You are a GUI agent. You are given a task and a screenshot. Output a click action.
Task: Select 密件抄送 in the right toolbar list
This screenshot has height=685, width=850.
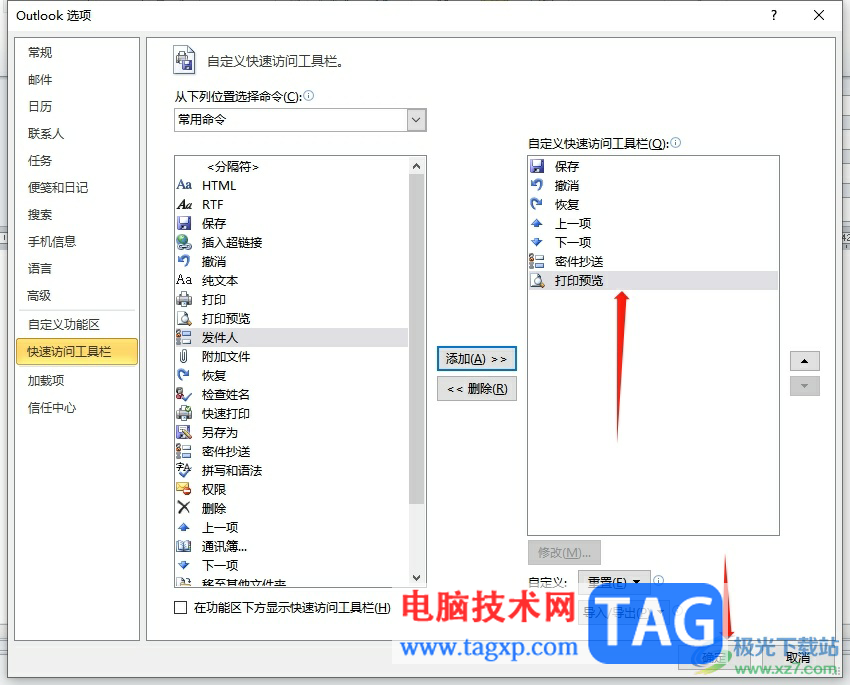click(x=652, y=261)
